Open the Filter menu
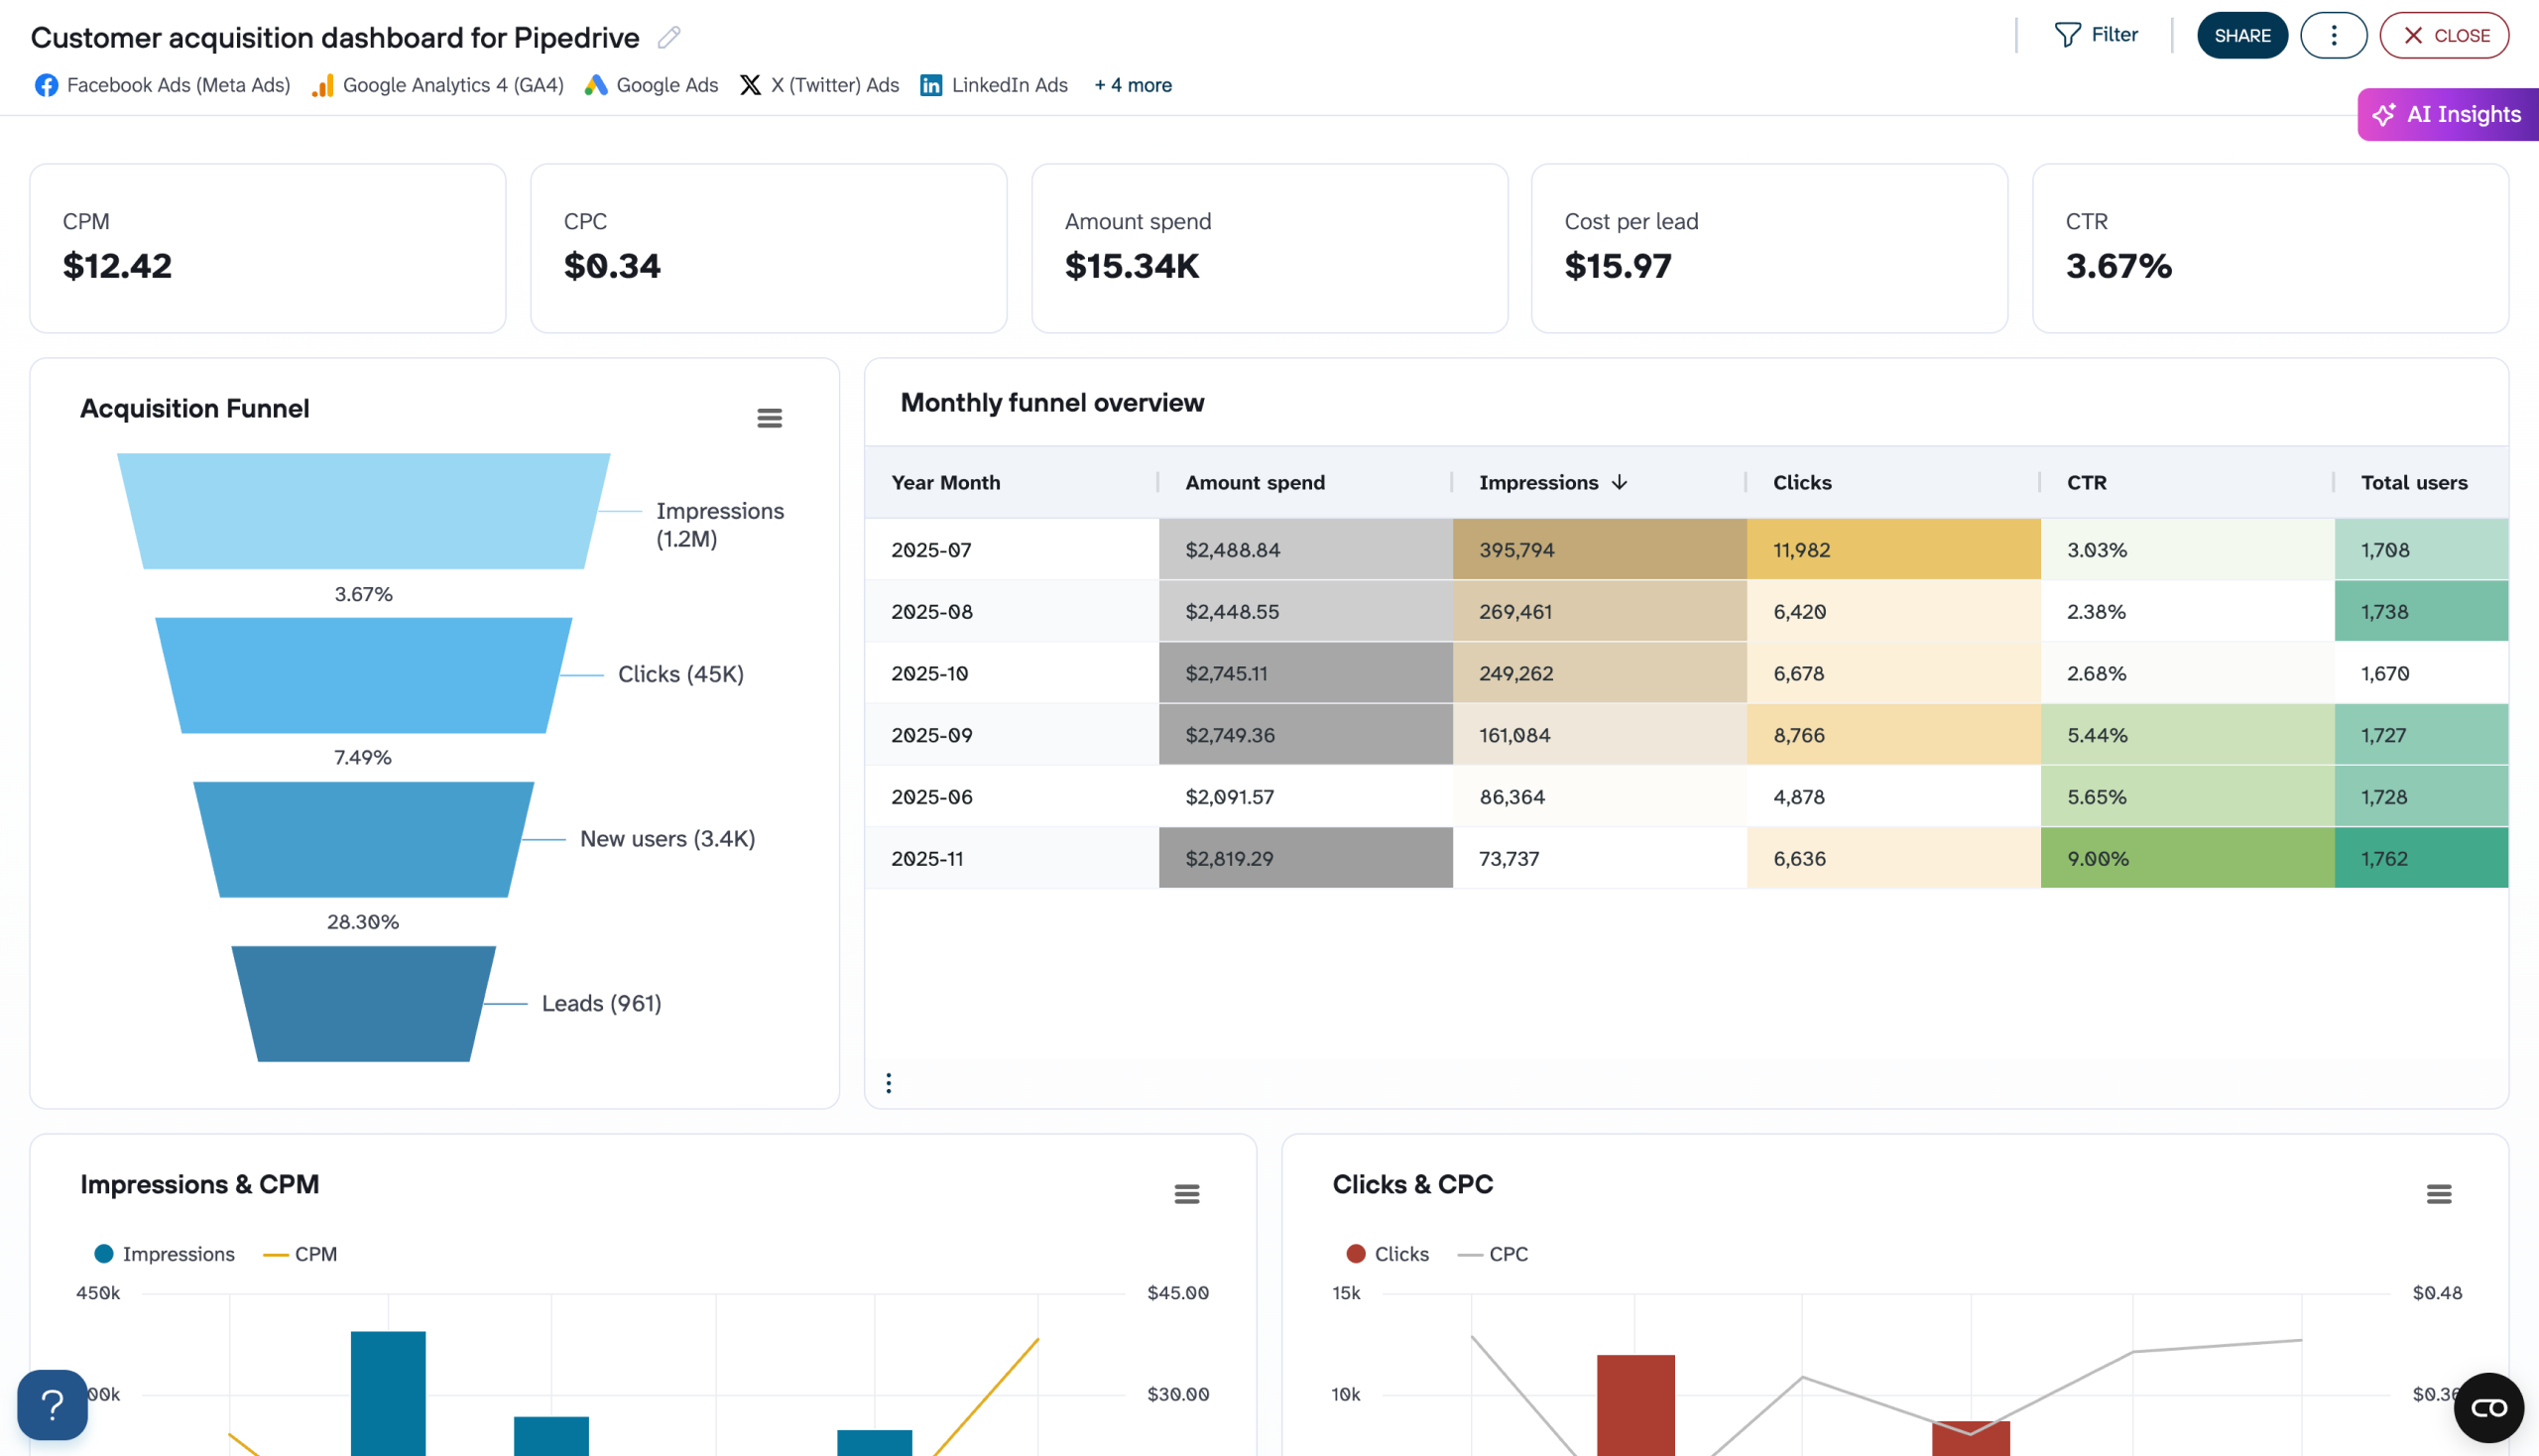2539x1456 pixels. pos(2097,34)
